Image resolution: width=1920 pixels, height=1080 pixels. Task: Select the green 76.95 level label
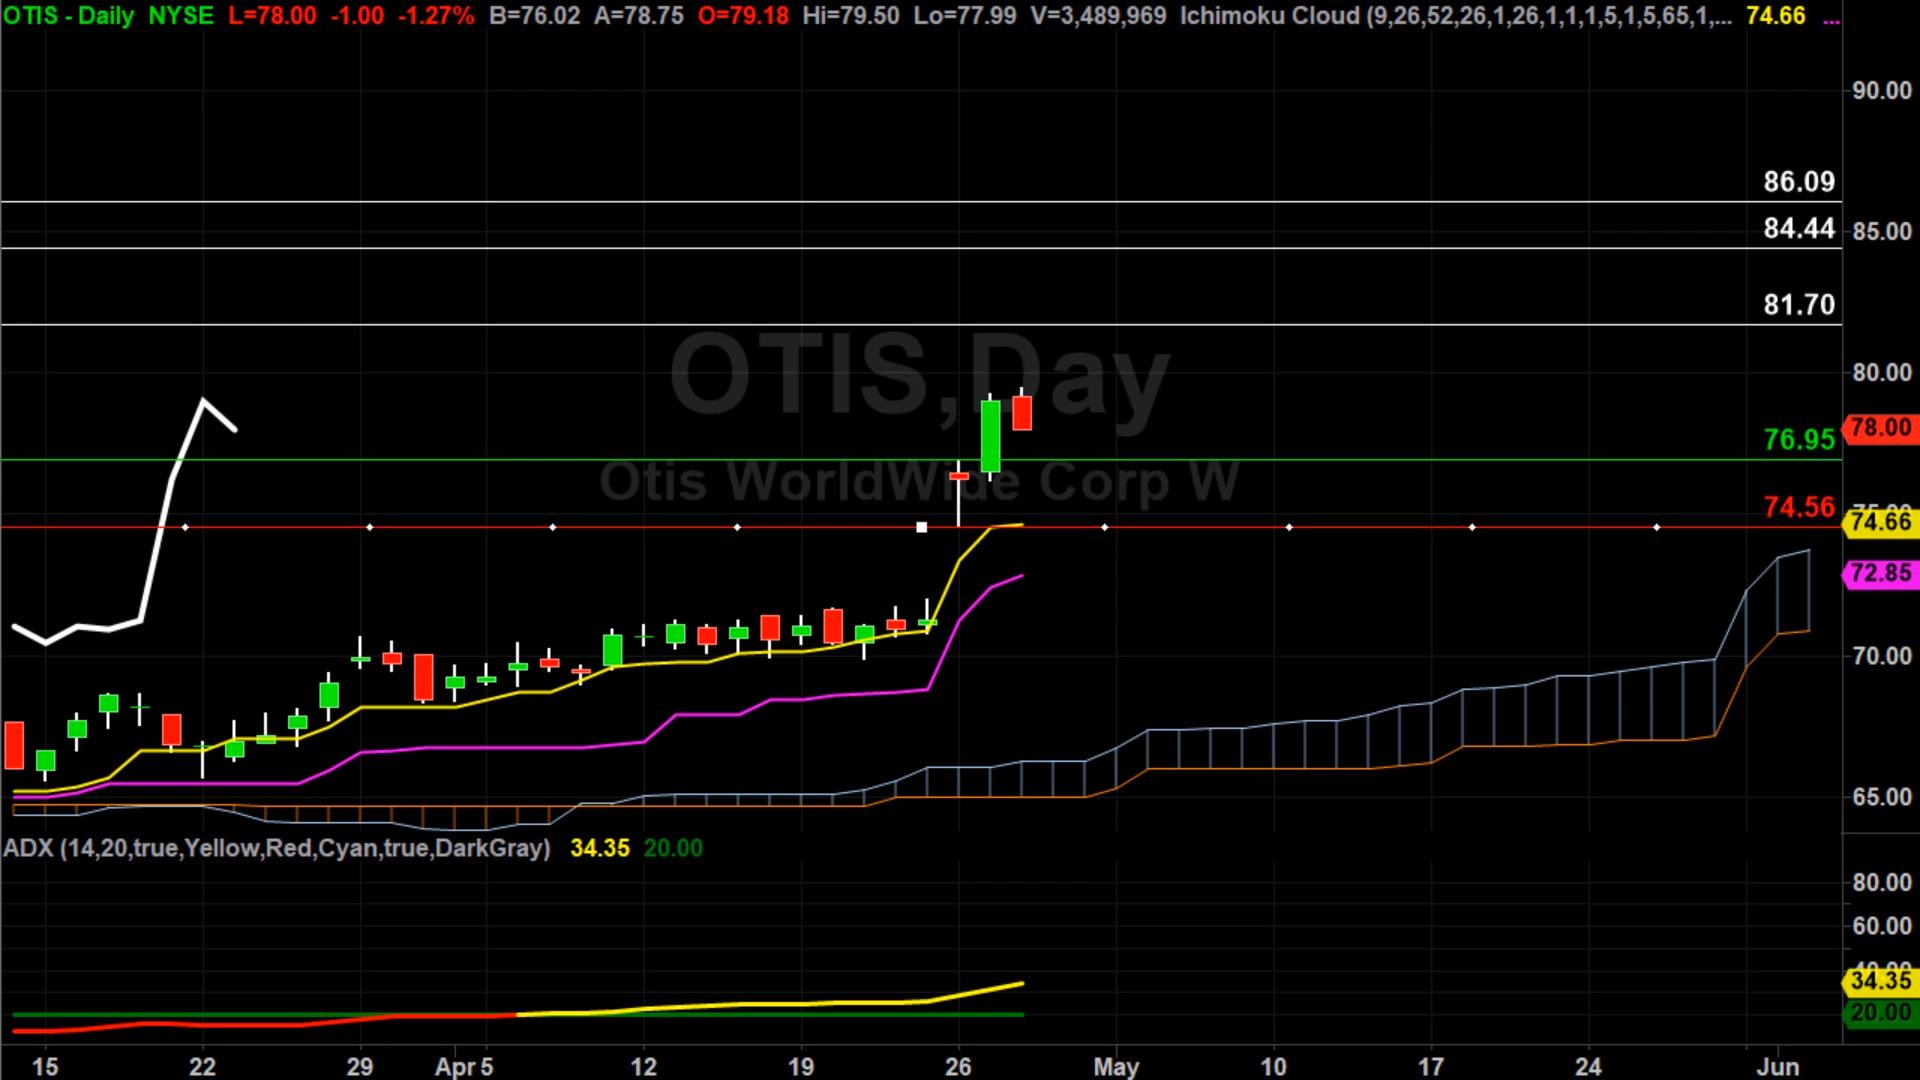tap(1799, 440)
